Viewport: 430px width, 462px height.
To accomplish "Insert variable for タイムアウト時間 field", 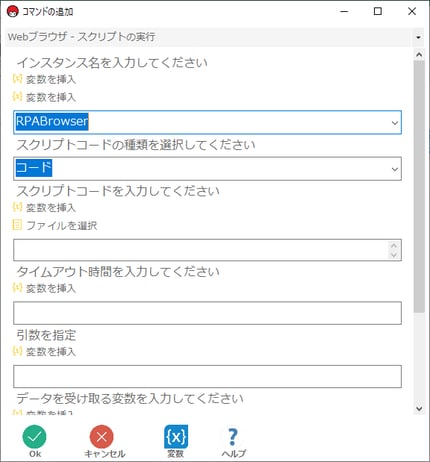I will click(44, 288).
